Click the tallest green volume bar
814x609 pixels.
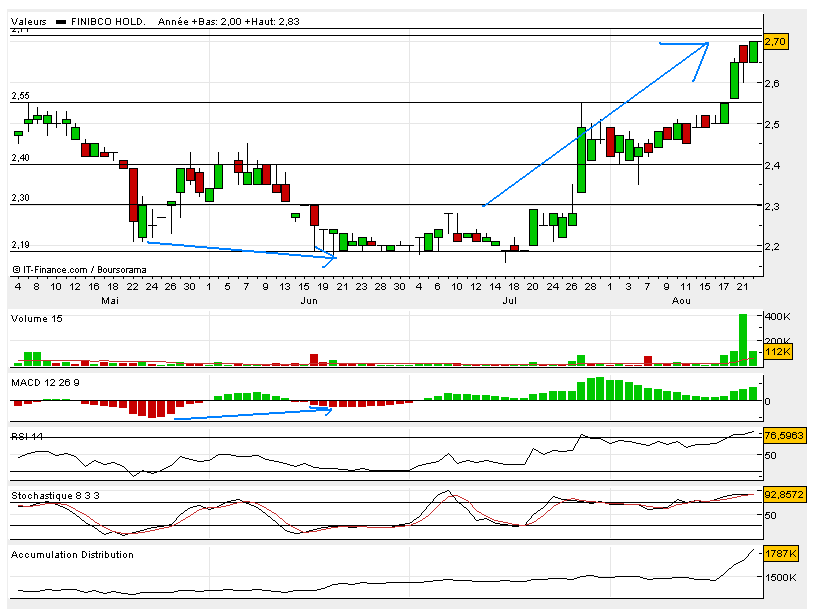coord(743,340)
